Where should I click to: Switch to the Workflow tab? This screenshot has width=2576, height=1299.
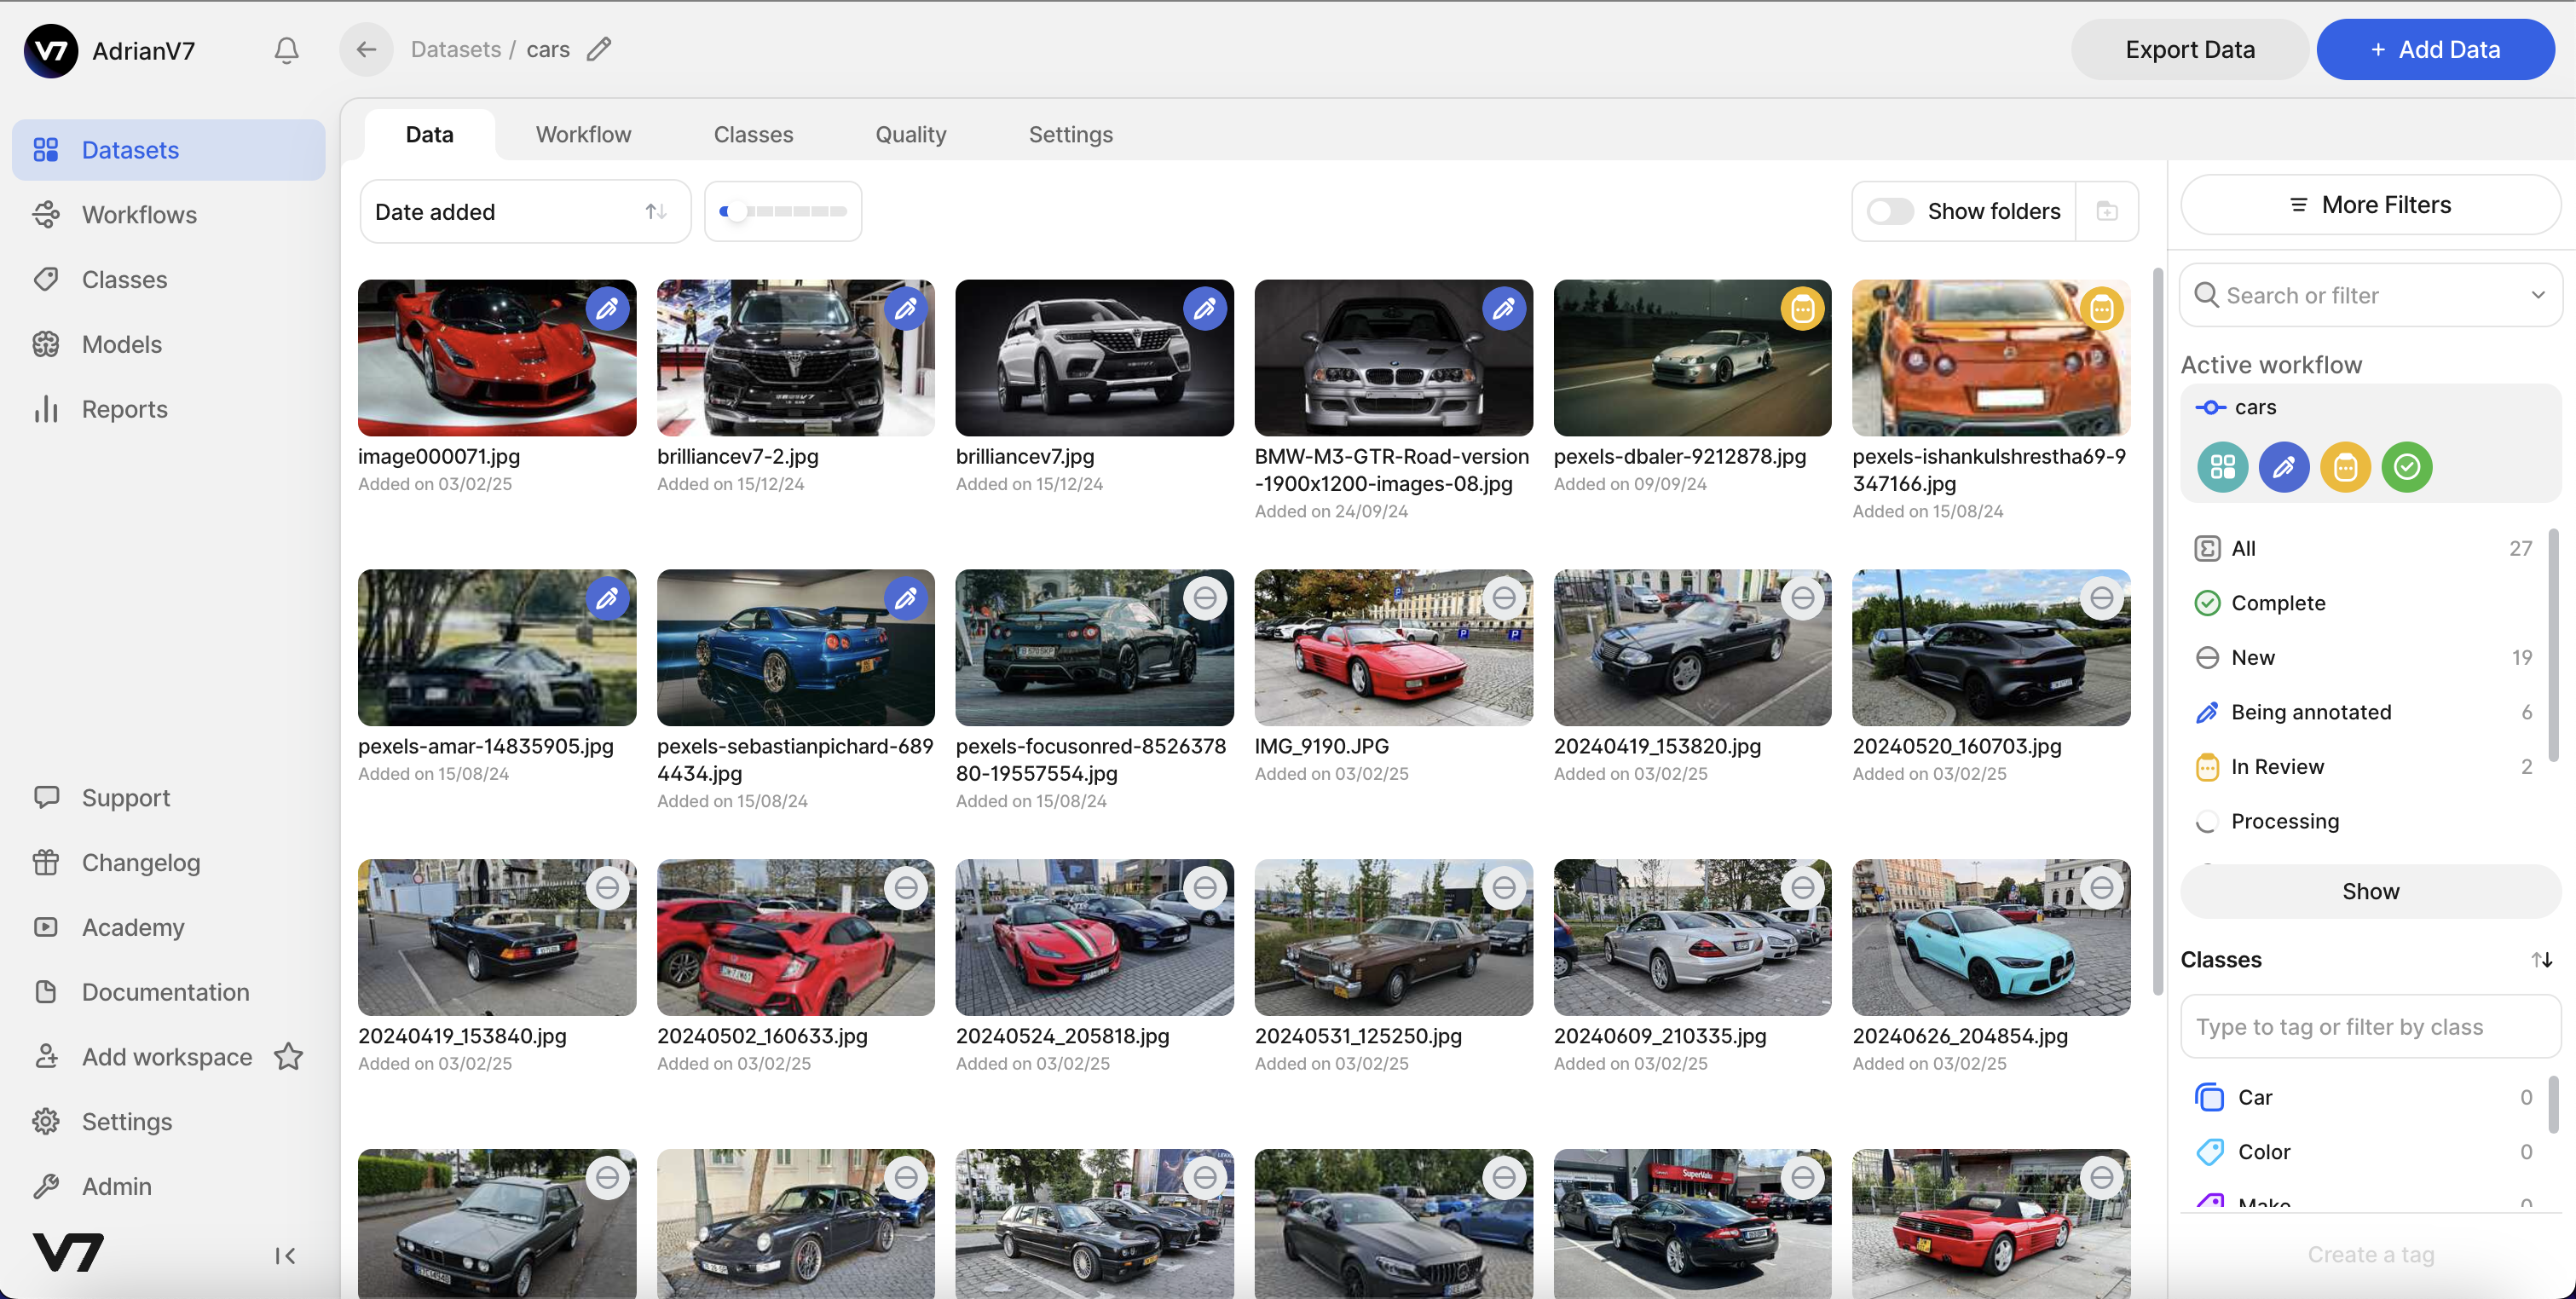click(583, 134)
